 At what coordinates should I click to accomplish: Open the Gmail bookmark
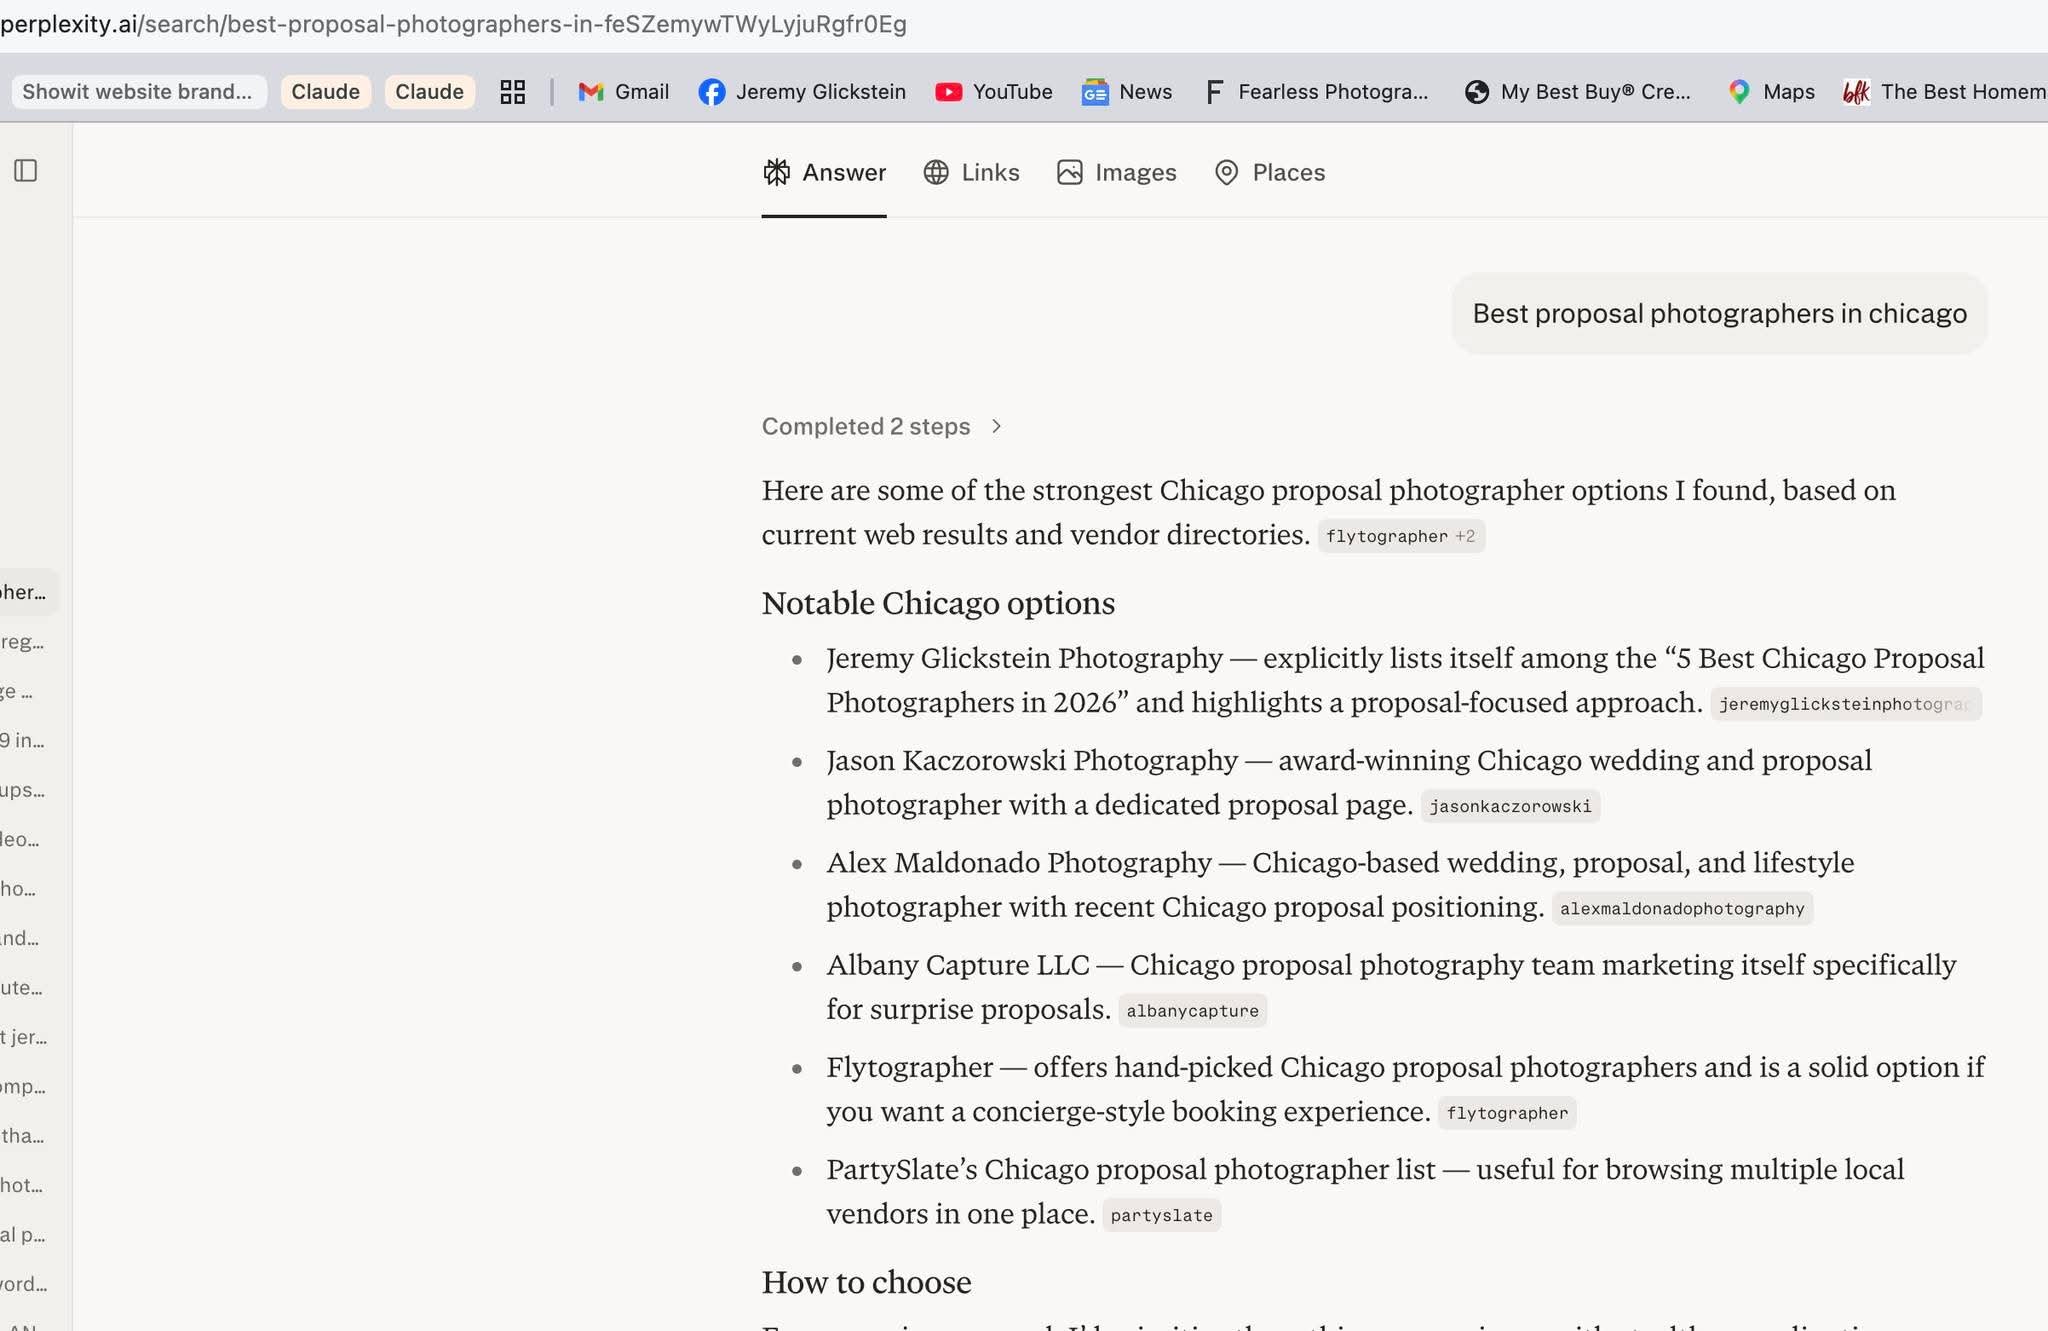point(622,91)
